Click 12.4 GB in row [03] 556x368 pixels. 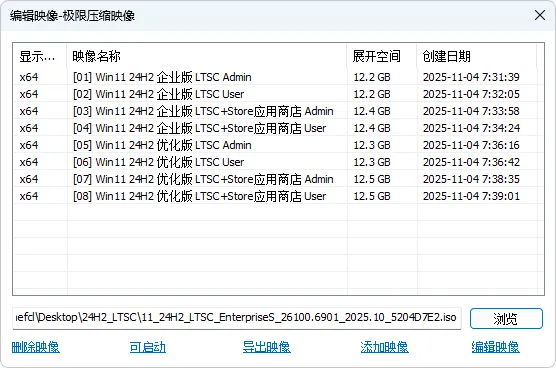click(x=372, y=111)
